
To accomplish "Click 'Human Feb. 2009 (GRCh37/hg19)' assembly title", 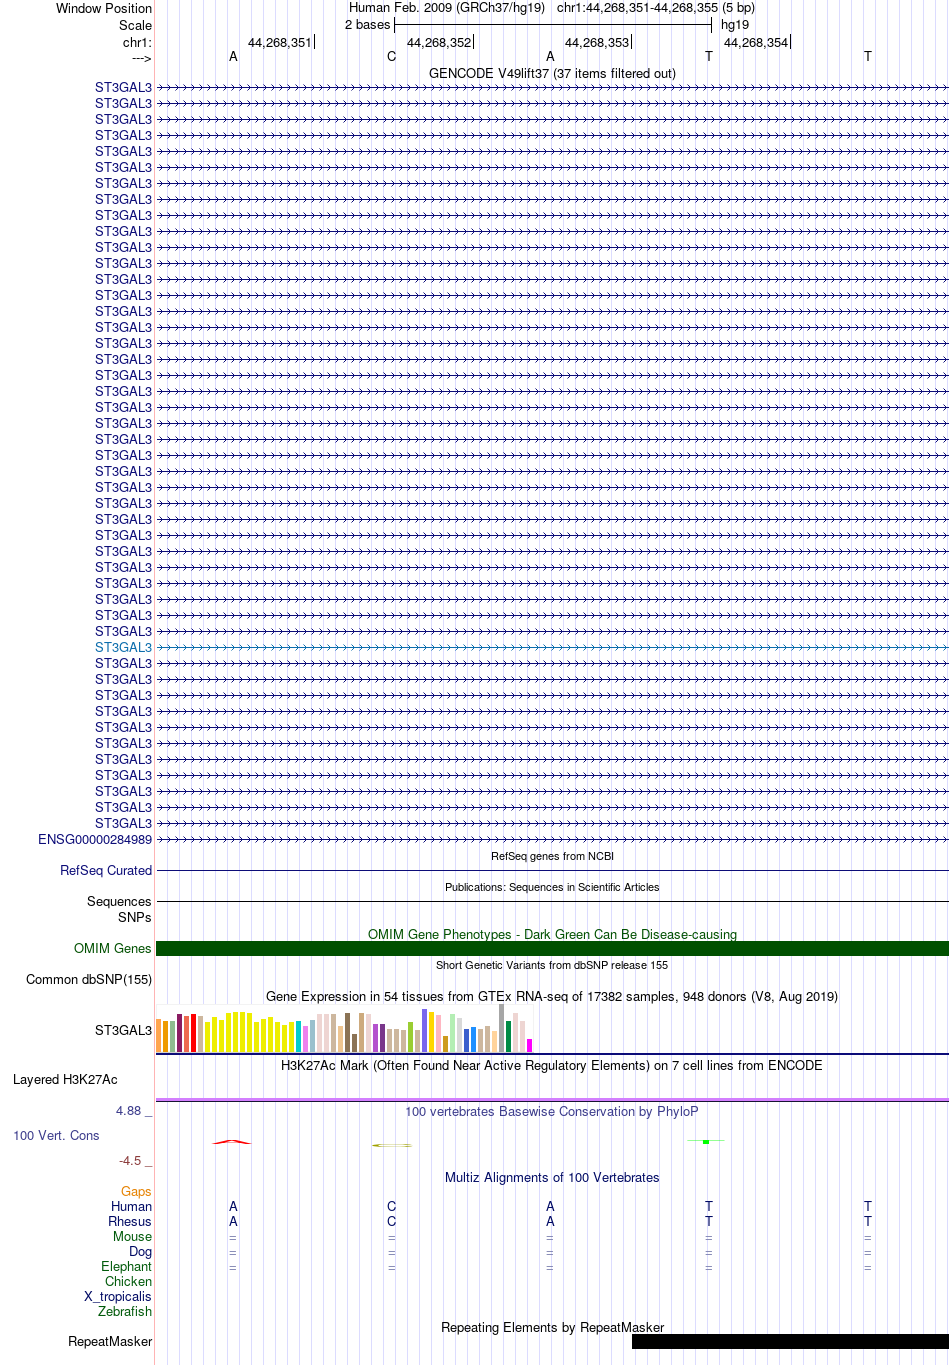I will coord(447,8).
